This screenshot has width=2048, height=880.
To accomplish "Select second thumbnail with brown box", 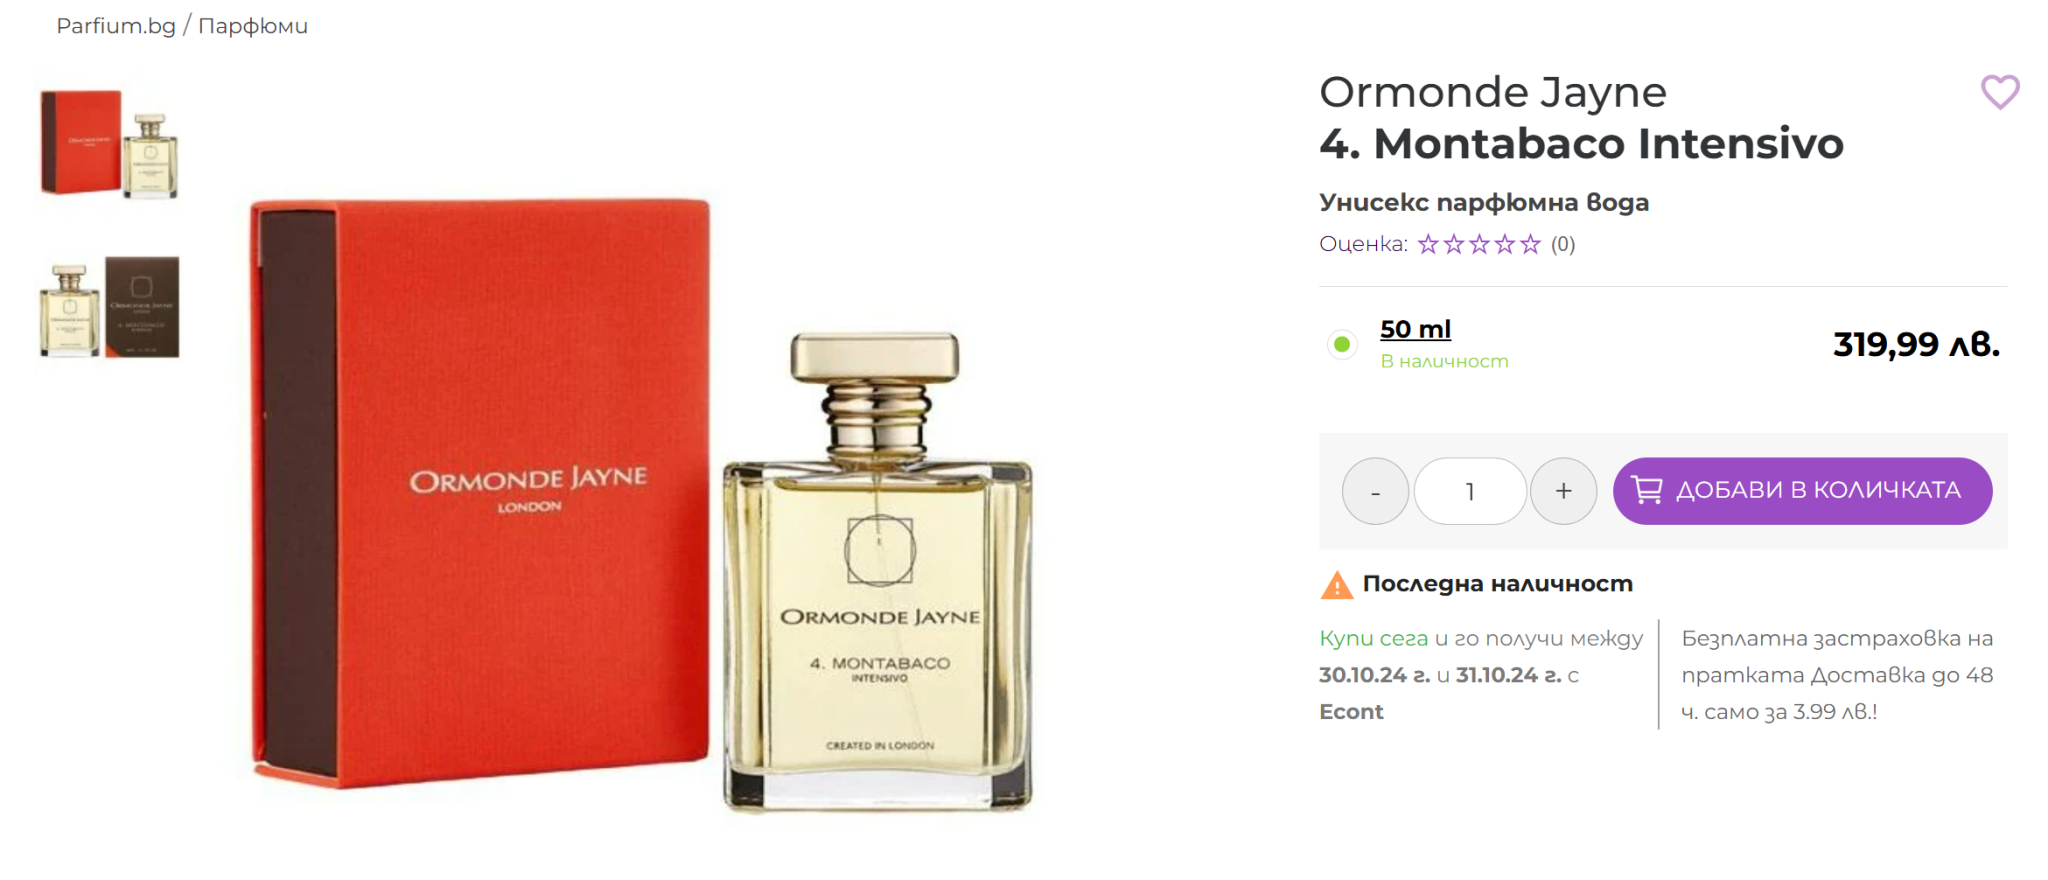I will [109, 307].
